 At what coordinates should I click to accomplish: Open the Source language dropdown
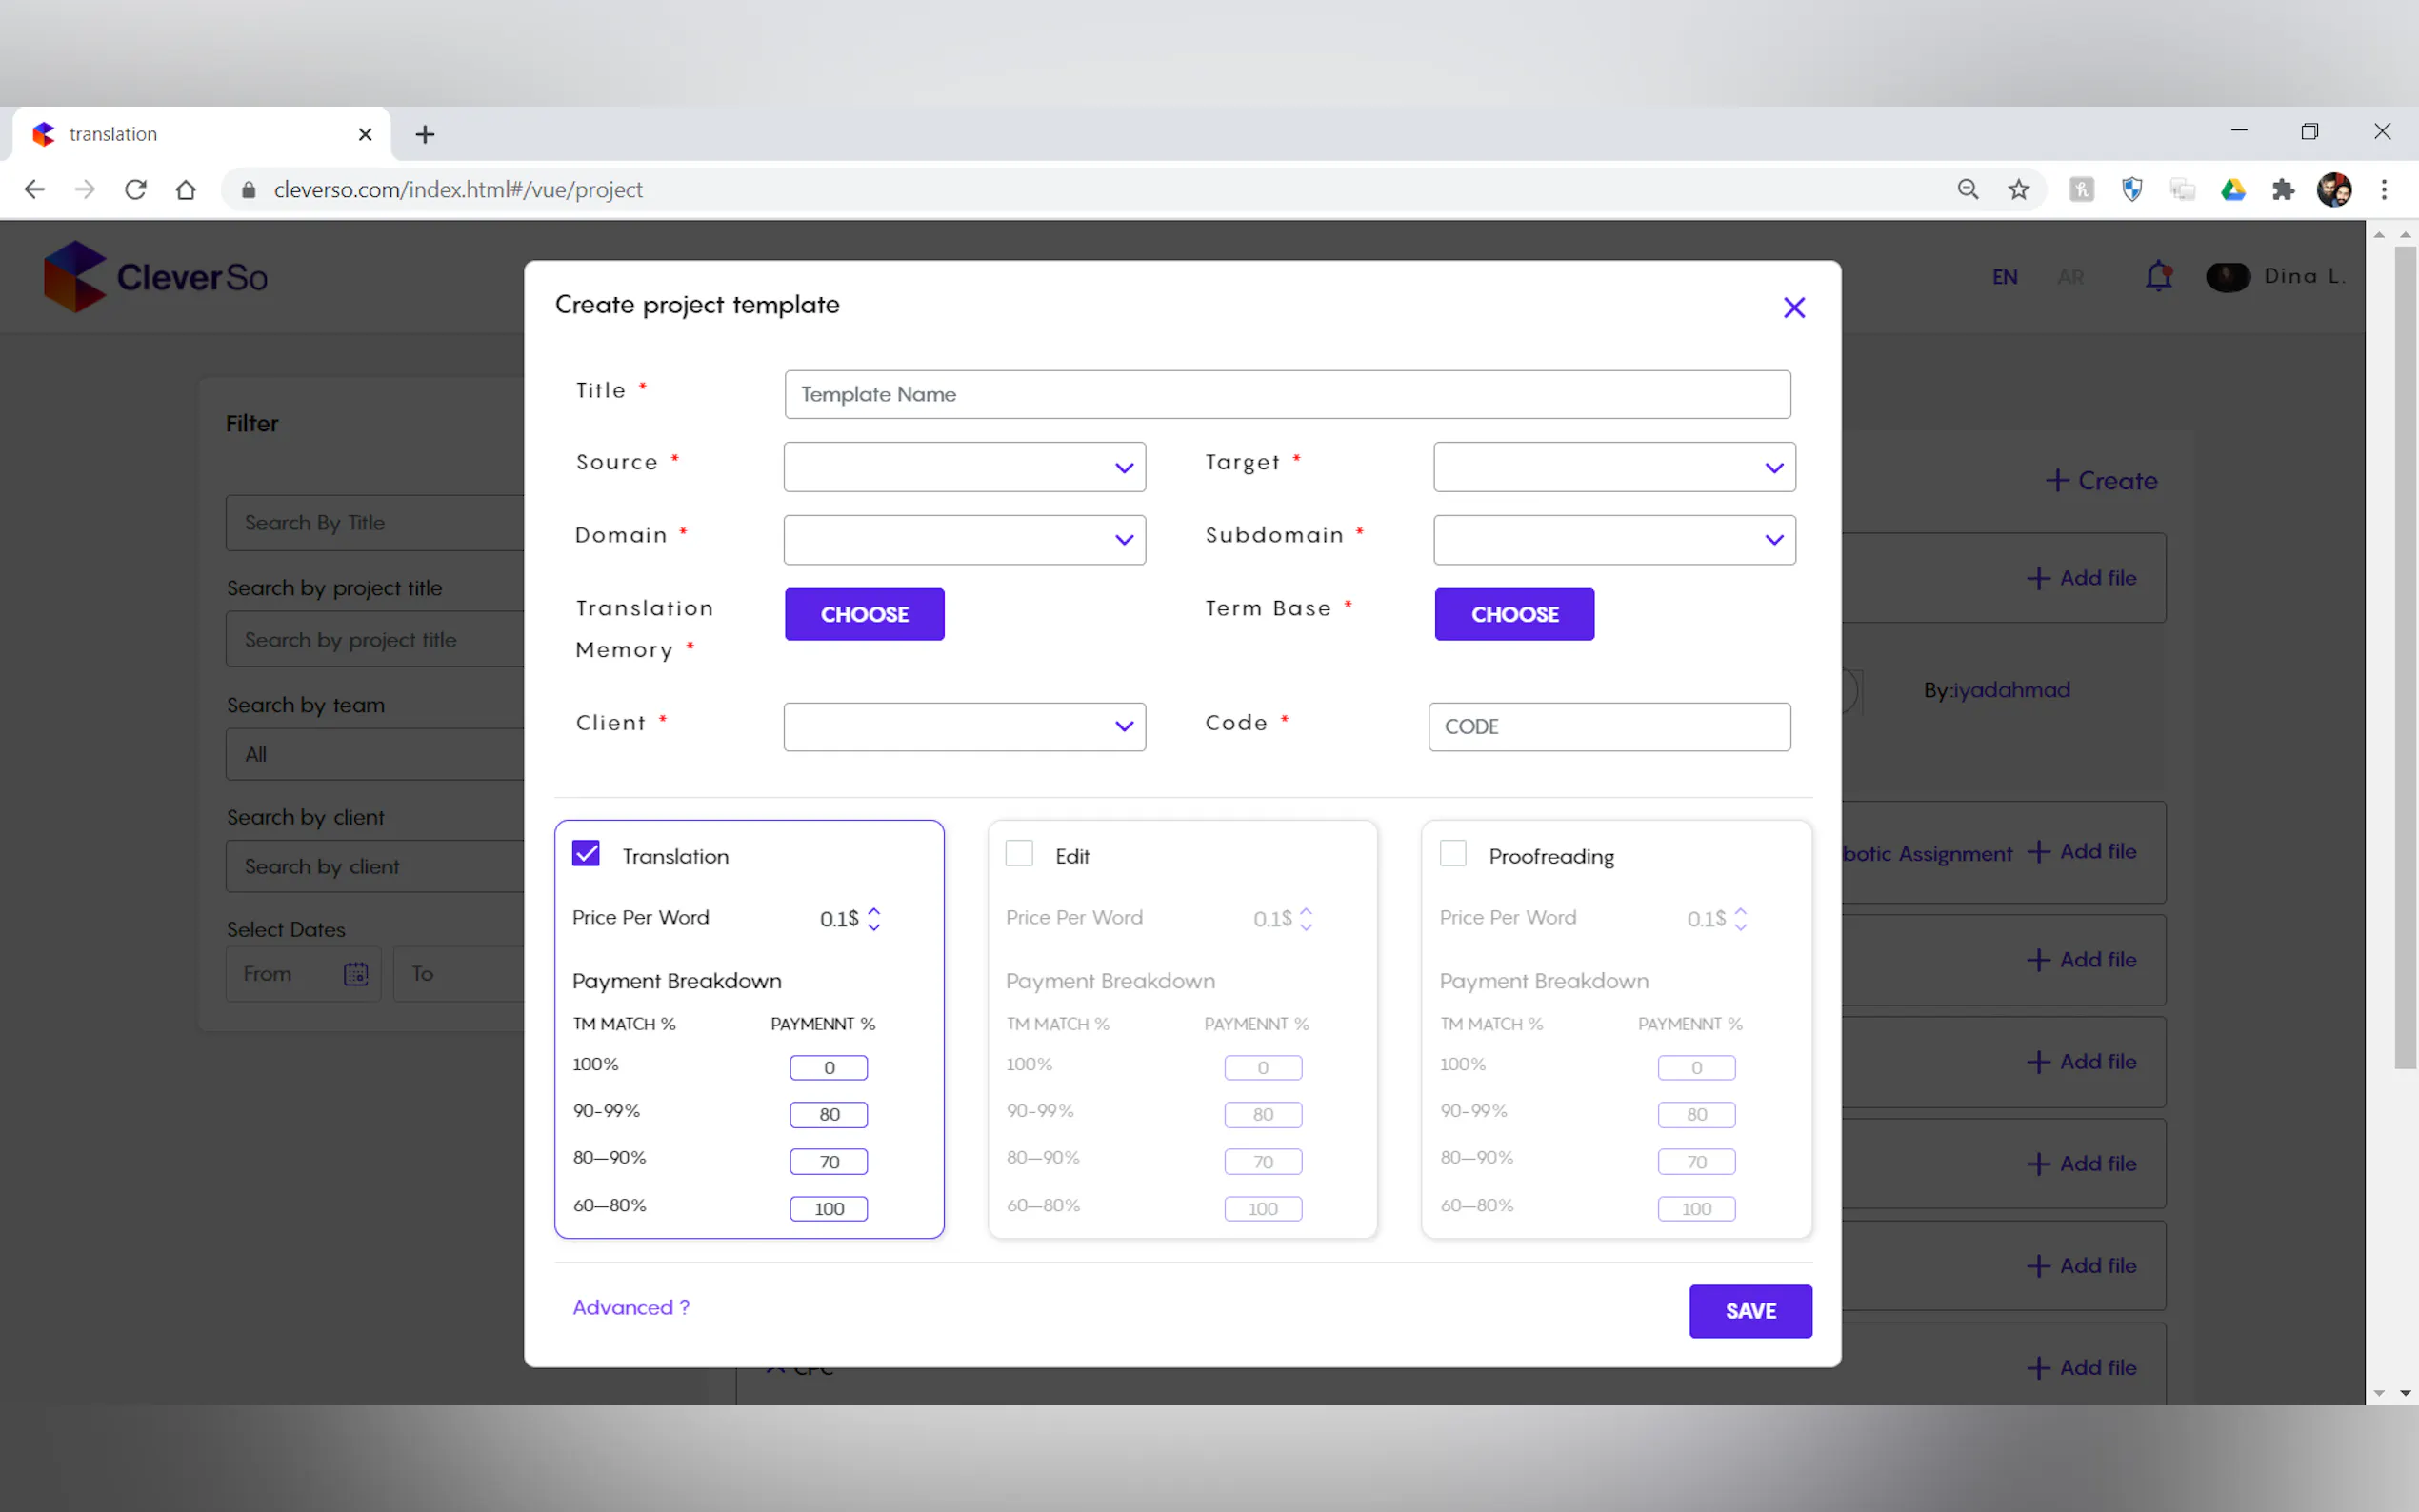[x=964, y=467]
